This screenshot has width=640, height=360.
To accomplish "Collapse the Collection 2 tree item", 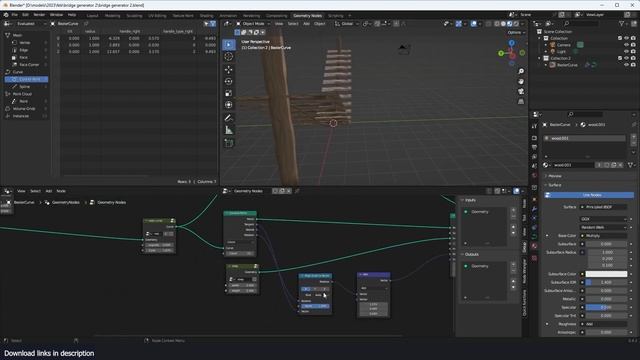I will point(539,58).
